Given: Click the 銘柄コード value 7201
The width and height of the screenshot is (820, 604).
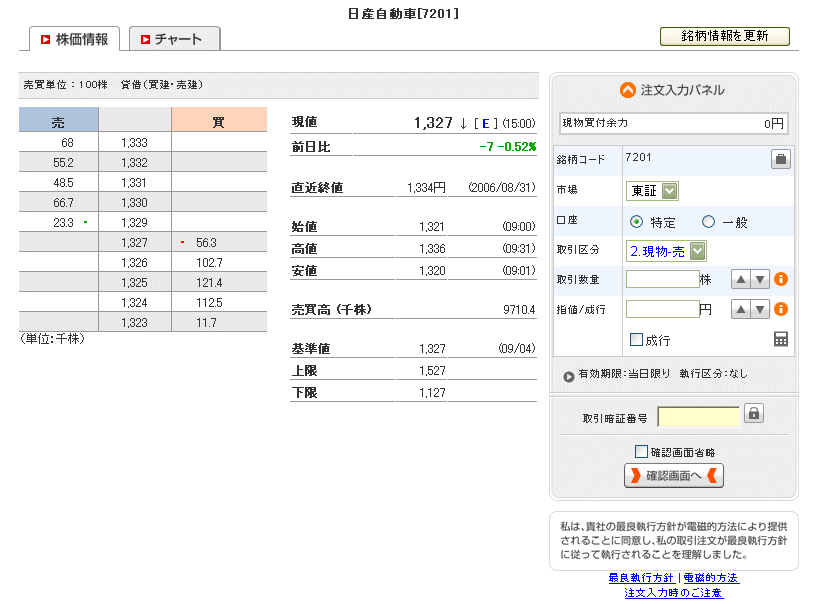Looking at the screenshot, I should pos(638,157).
